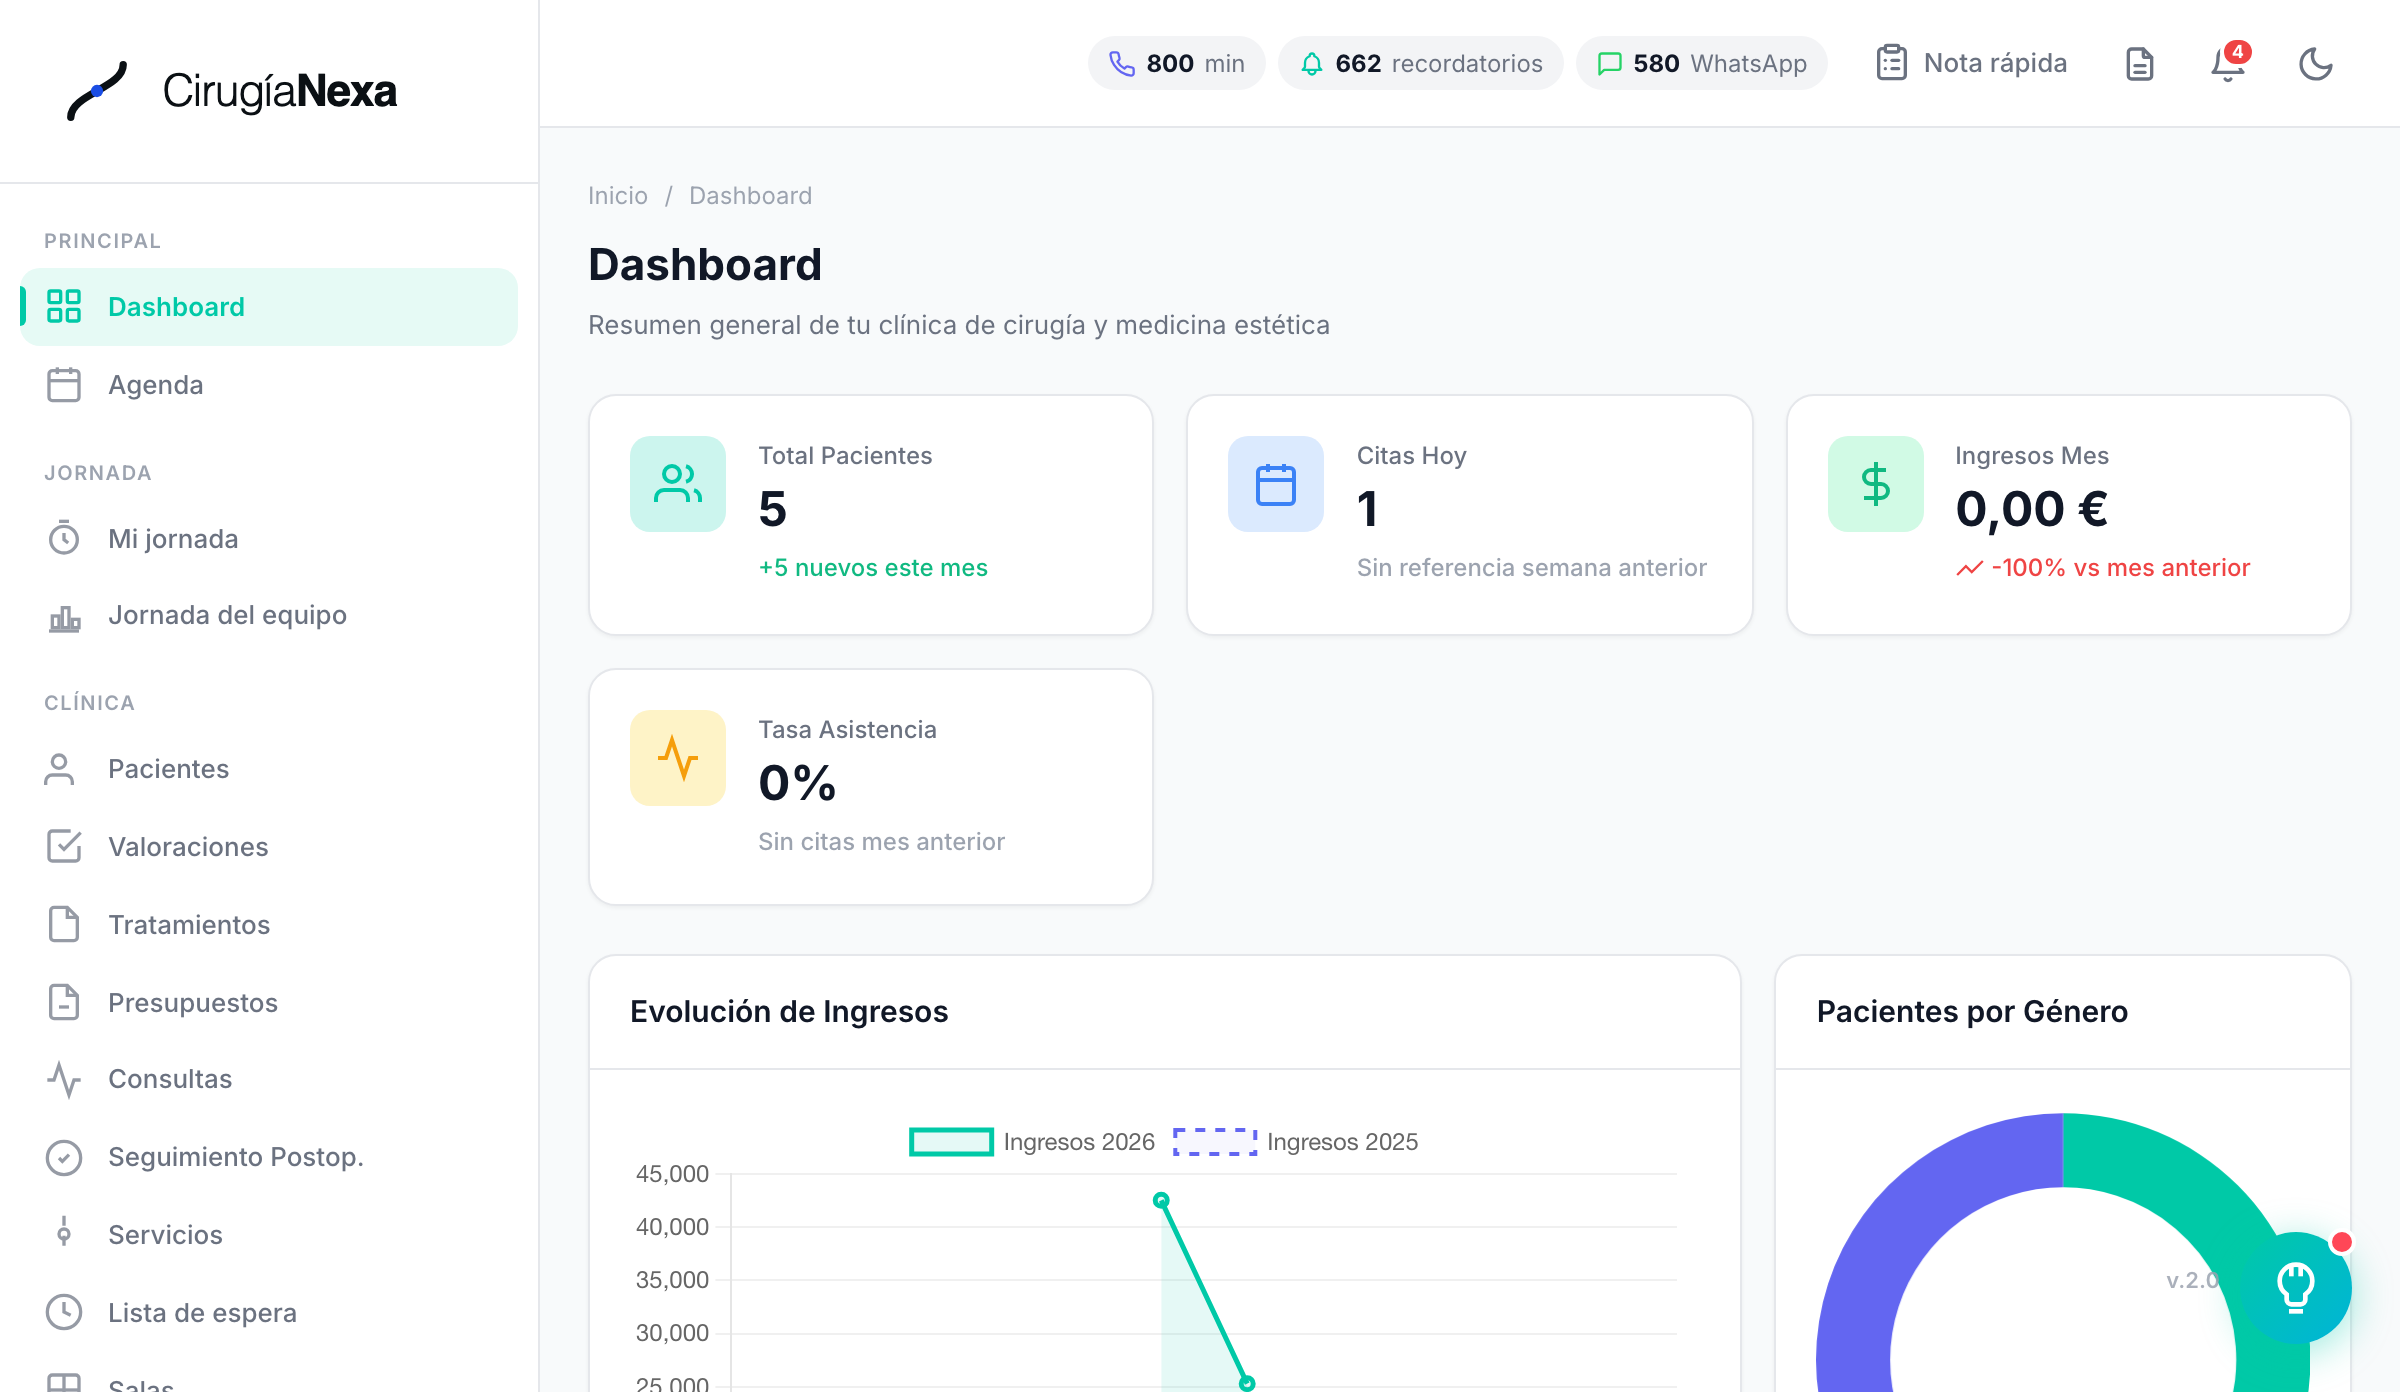The width and height of the screenshot is (2400, 1392).
Task: Click the Lista de espera clock icon
Action: 64,1312
